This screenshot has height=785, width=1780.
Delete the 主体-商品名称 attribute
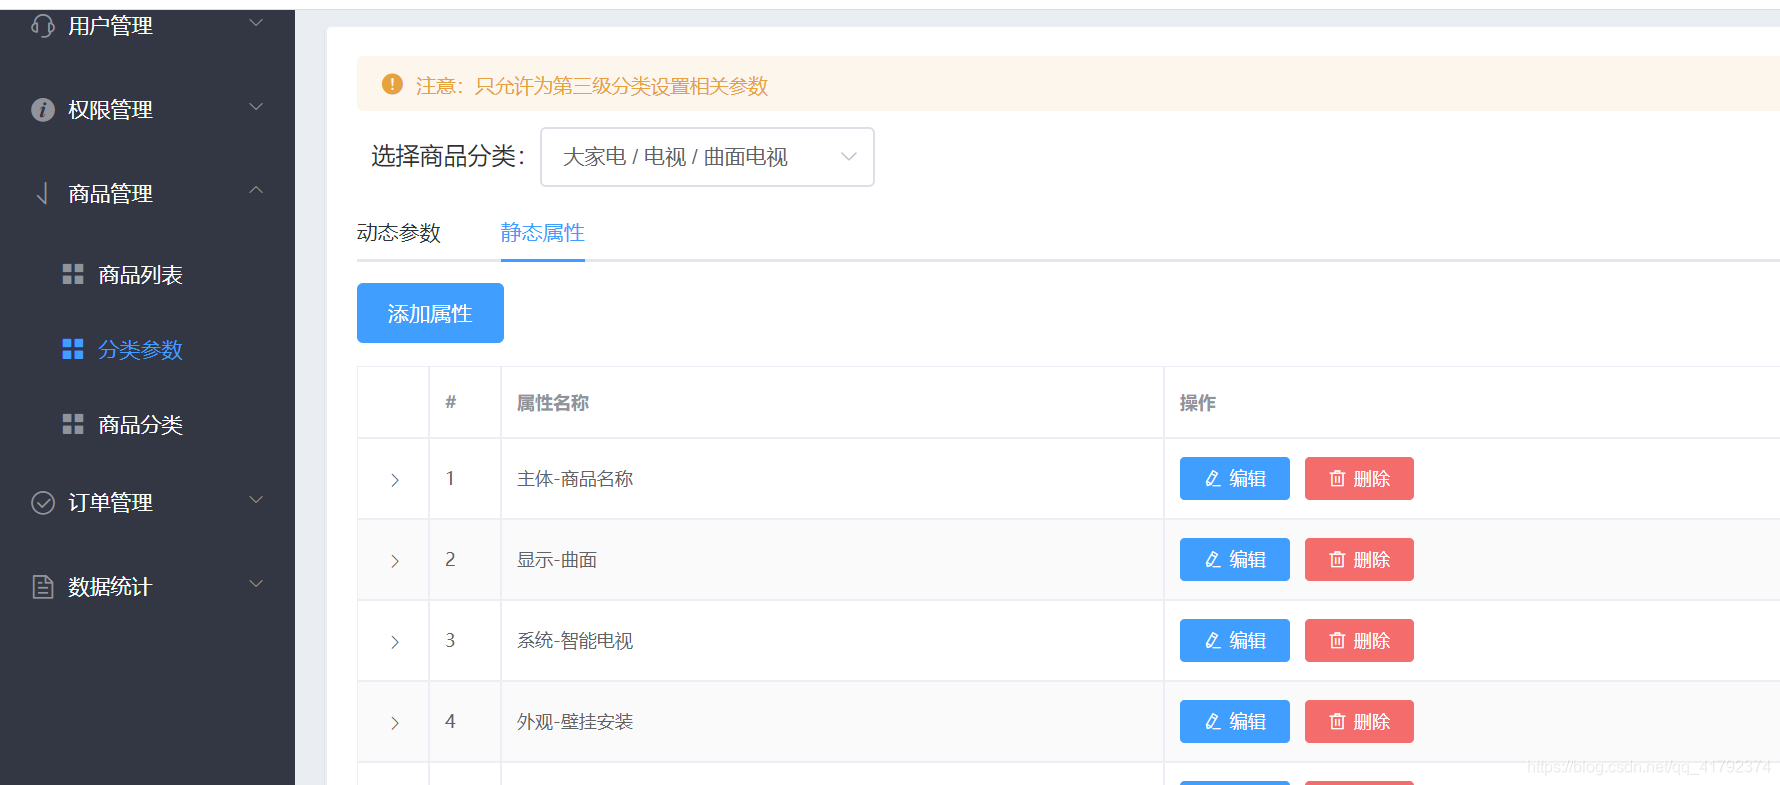[1359, 478]
